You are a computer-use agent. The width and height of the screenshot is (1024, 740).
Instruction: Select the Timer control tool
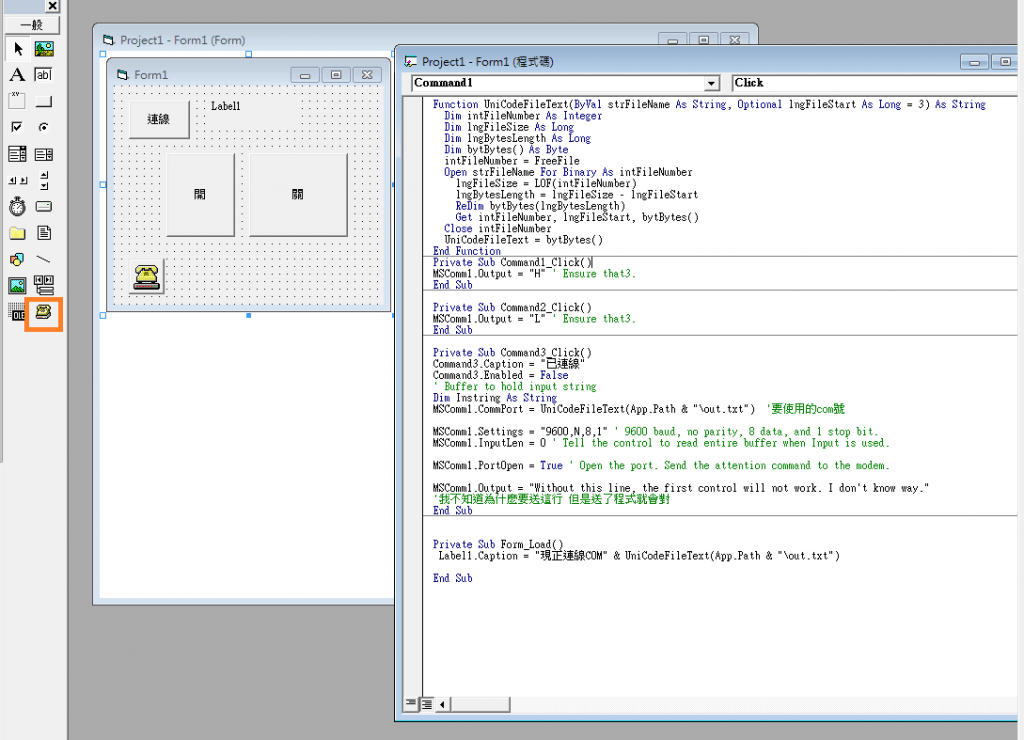click(x=15, y=206)
